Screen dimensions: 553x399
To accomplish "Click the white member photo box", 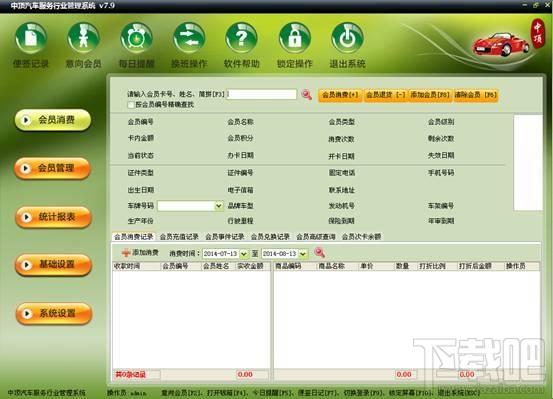I will (x=528, y=163).
